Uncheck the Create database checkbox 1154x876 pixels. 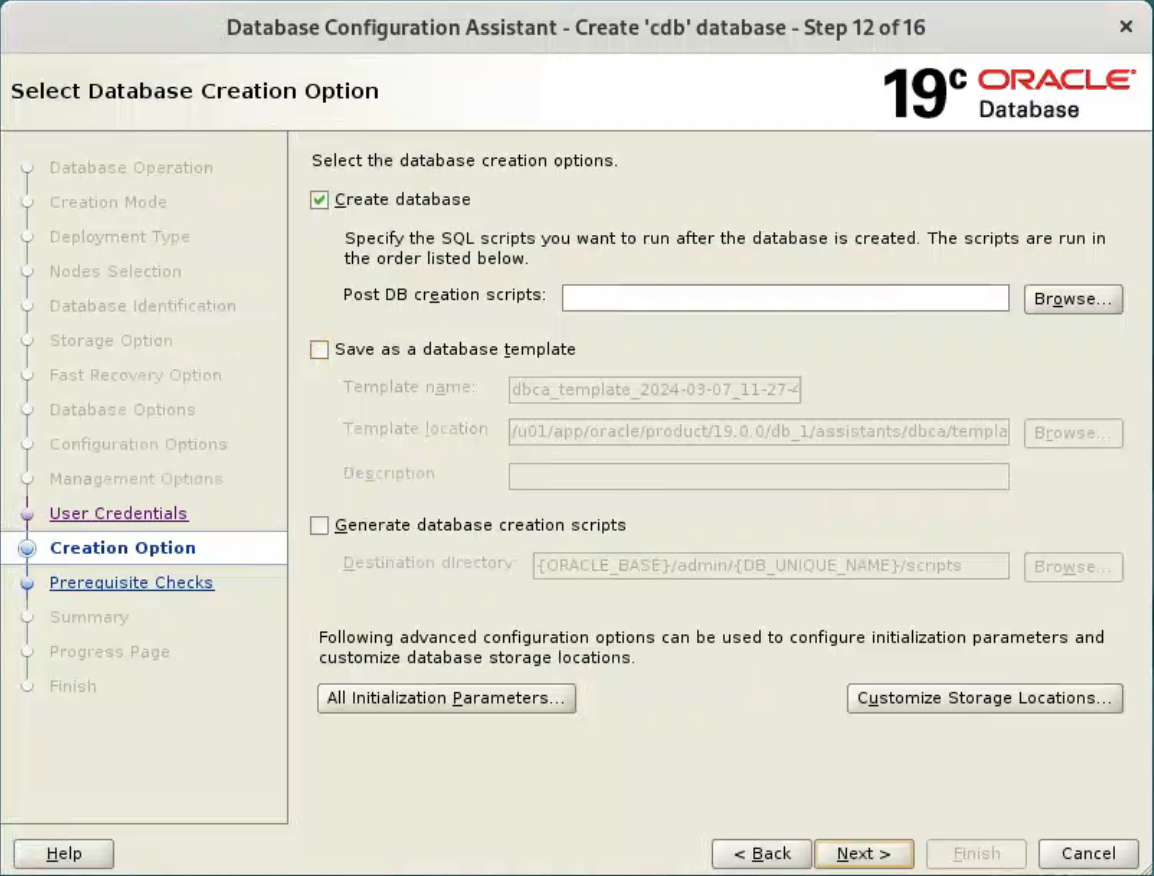[319, 200]
